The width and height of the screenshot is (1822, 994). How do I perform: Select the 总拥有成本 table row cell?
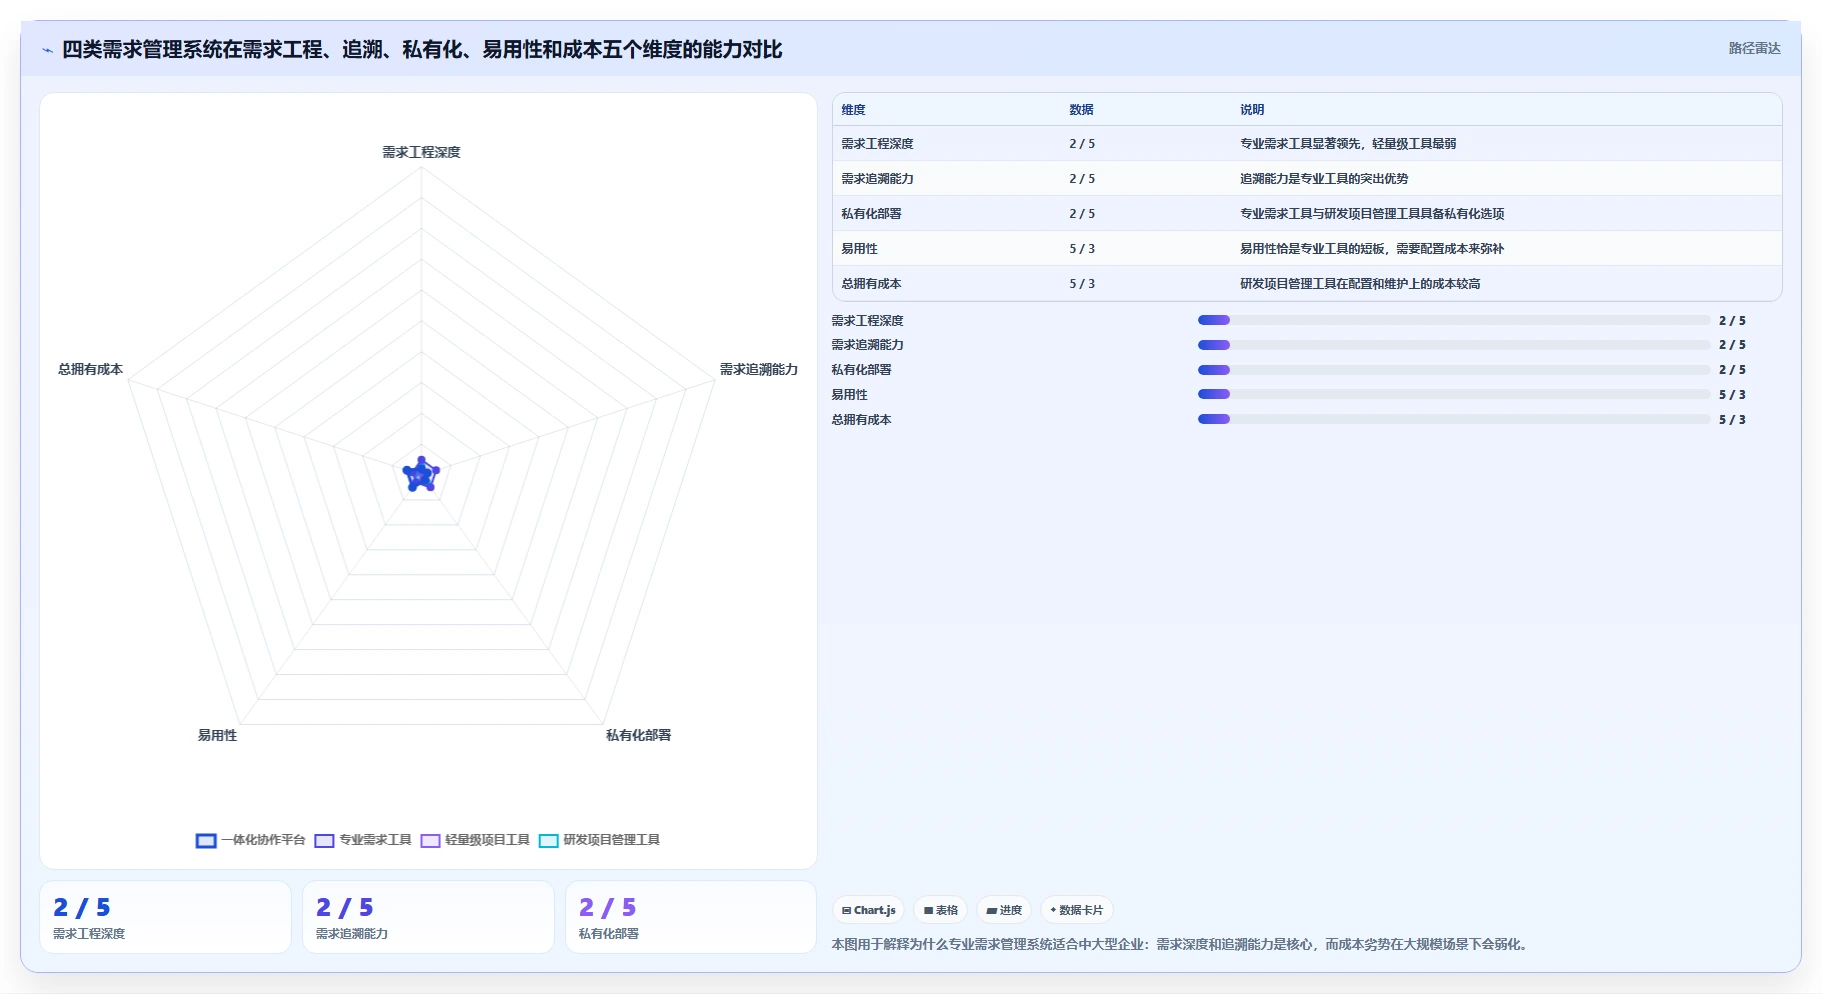871,284
